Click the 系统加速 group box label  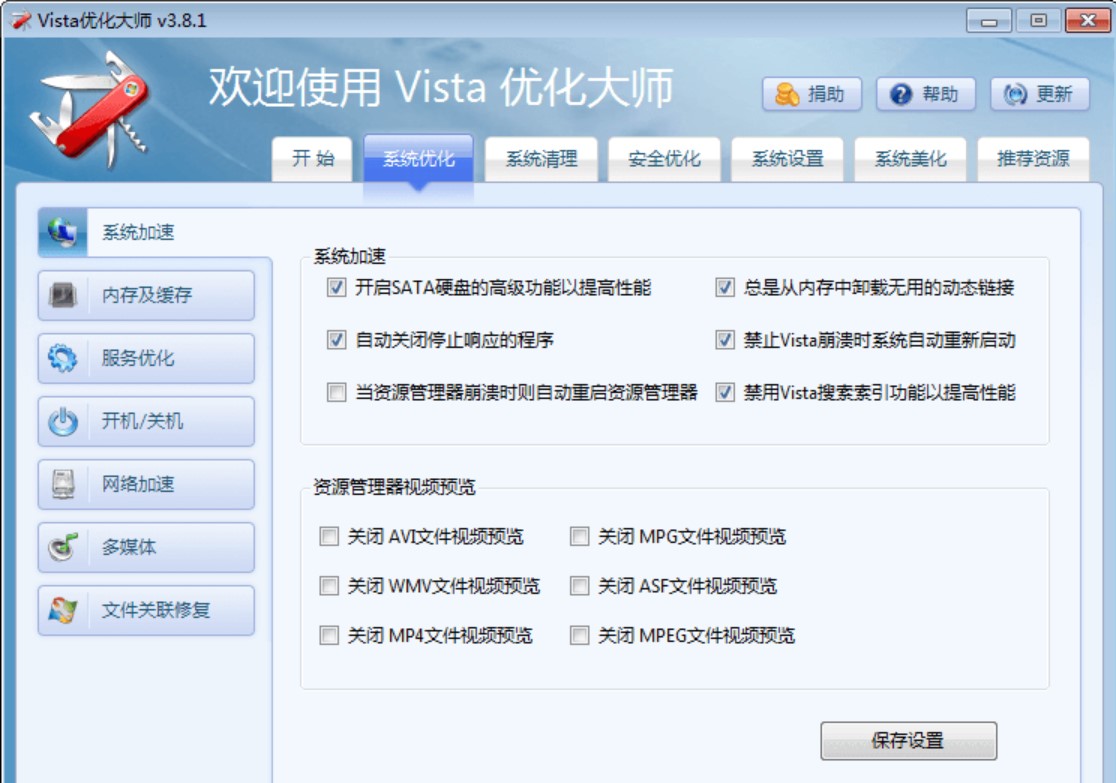pos(349,256)
